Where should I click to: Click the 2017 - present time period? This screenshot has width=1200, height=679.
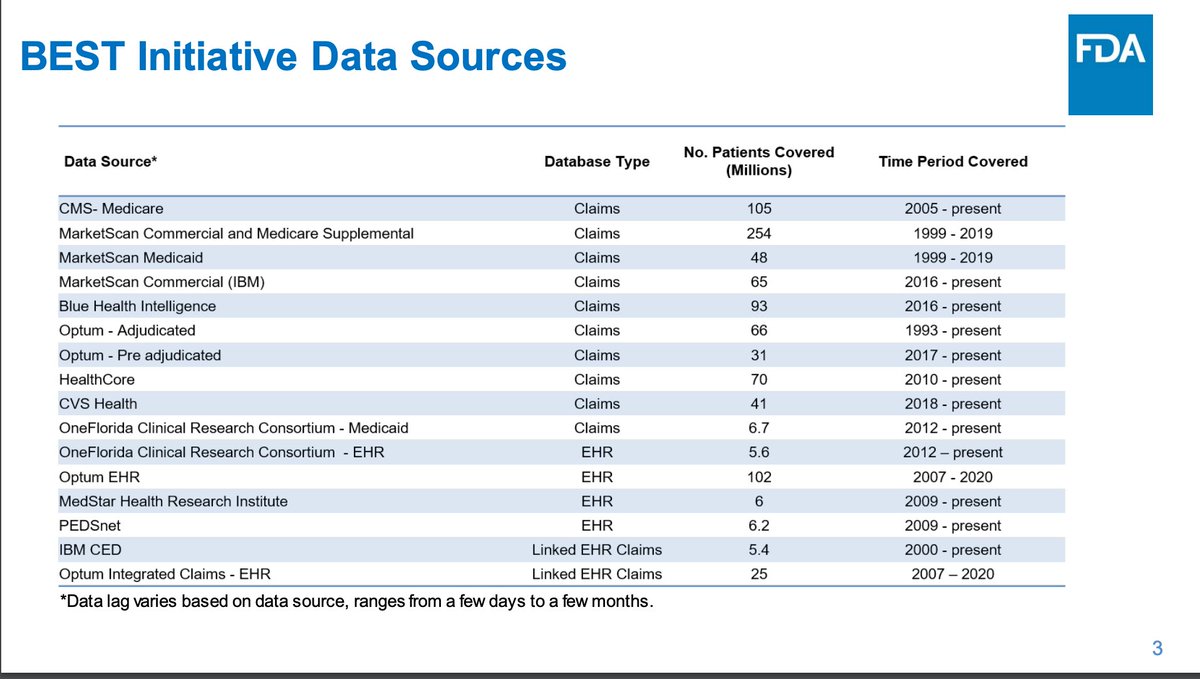(x=953, y=355)
